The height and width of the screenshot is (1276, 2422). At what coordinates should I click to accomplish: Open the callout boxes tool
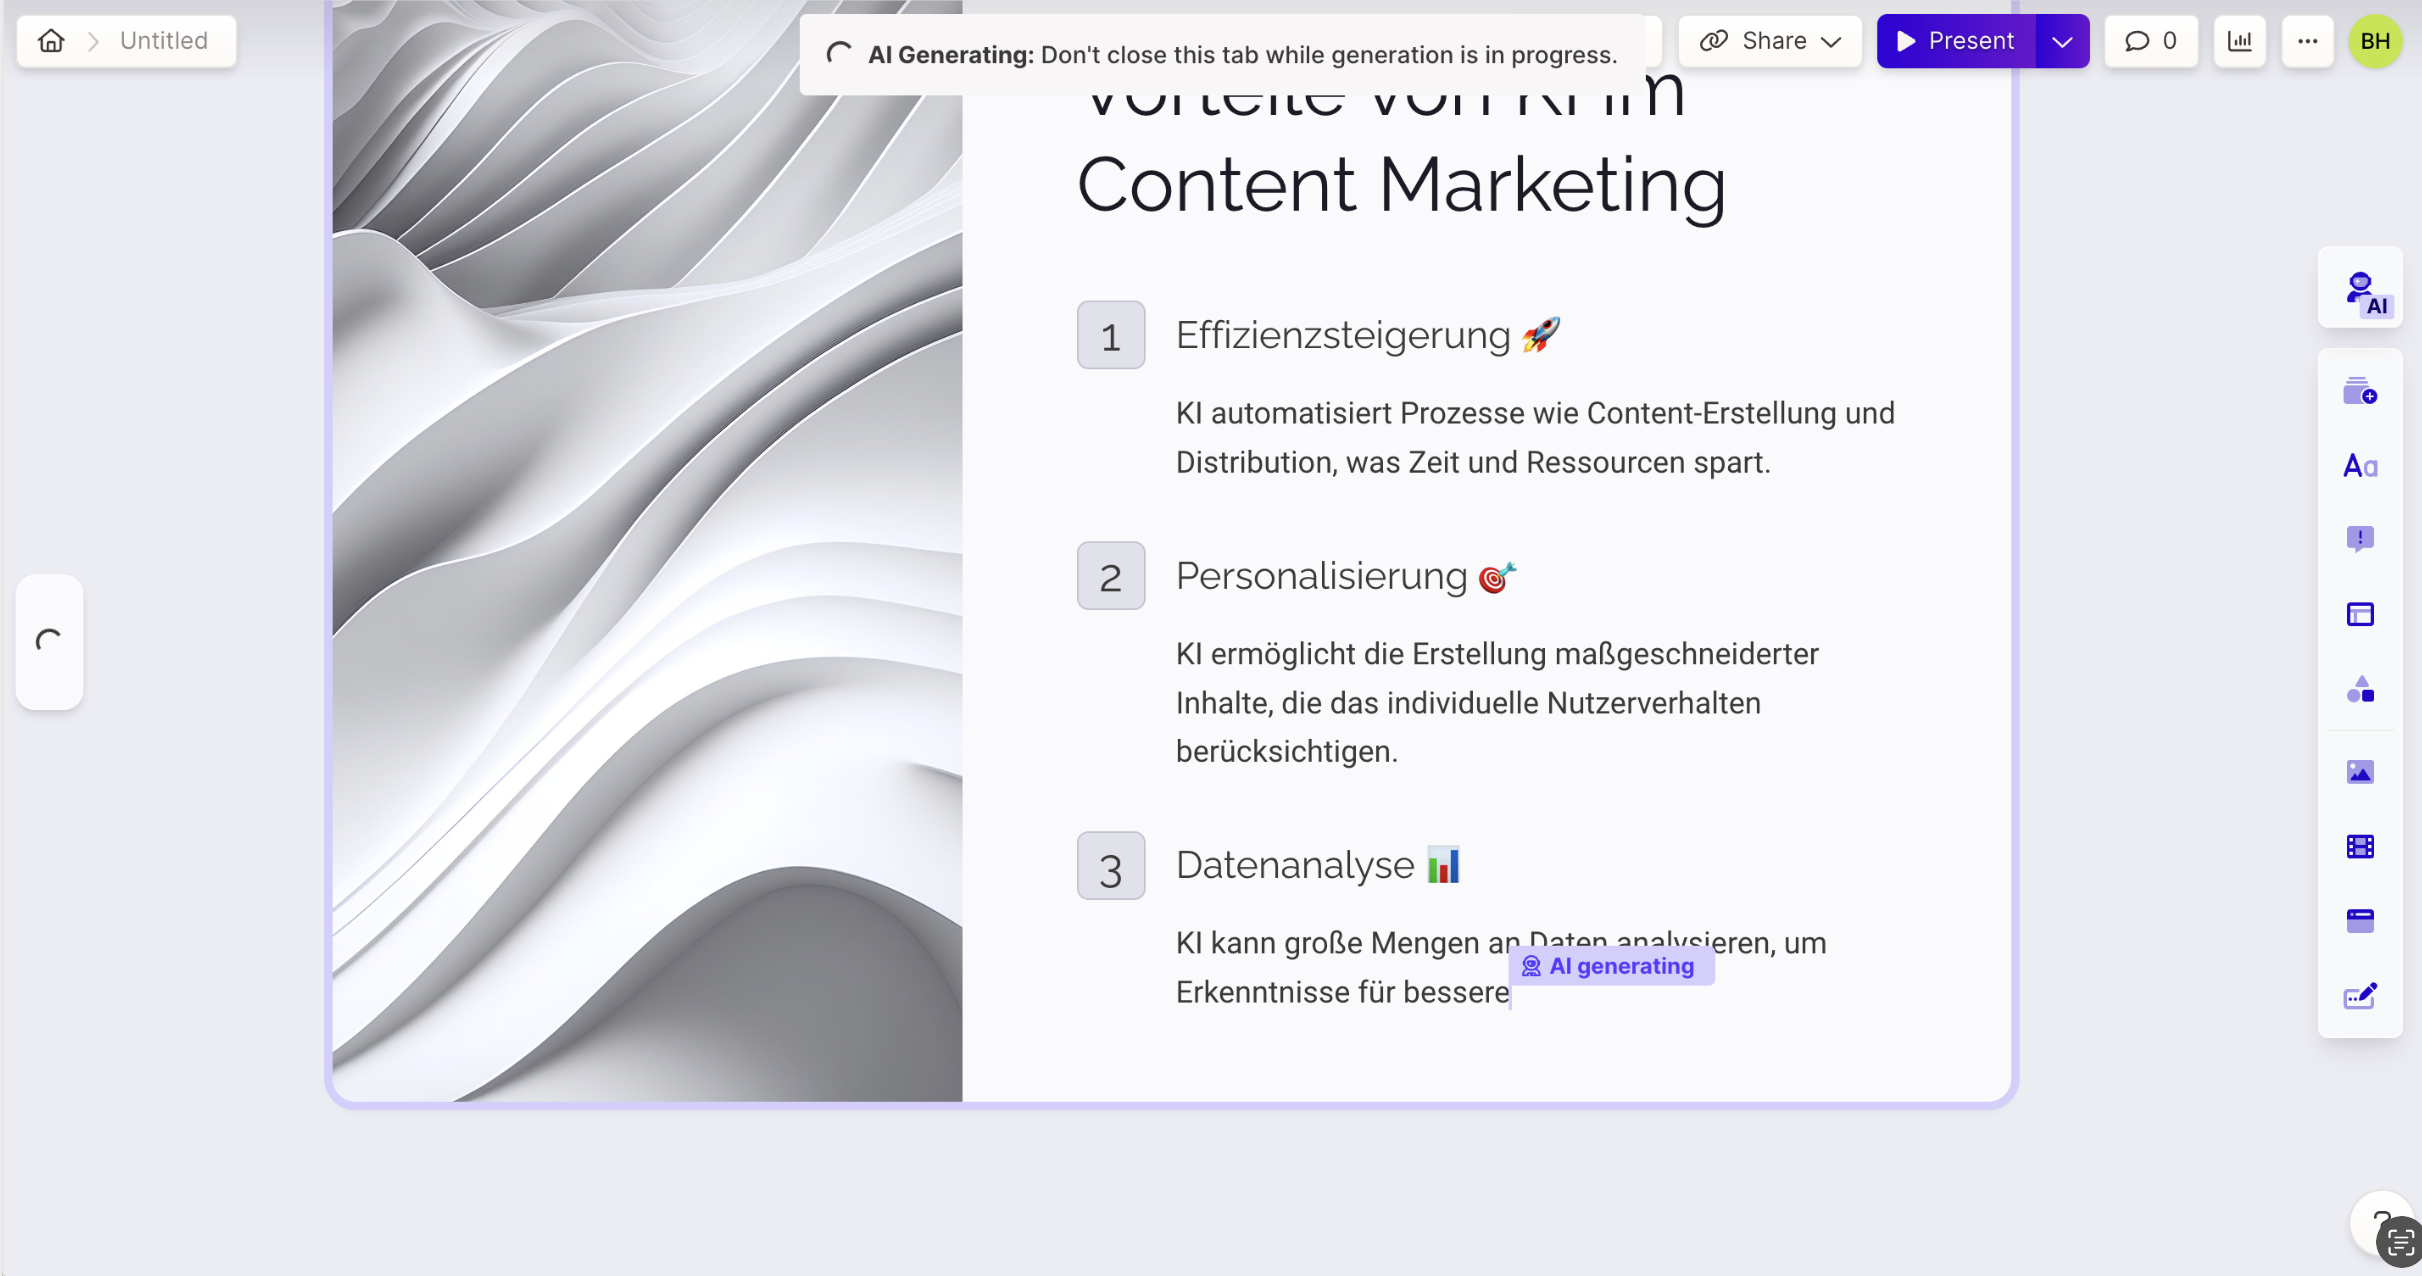(2360, 539)
